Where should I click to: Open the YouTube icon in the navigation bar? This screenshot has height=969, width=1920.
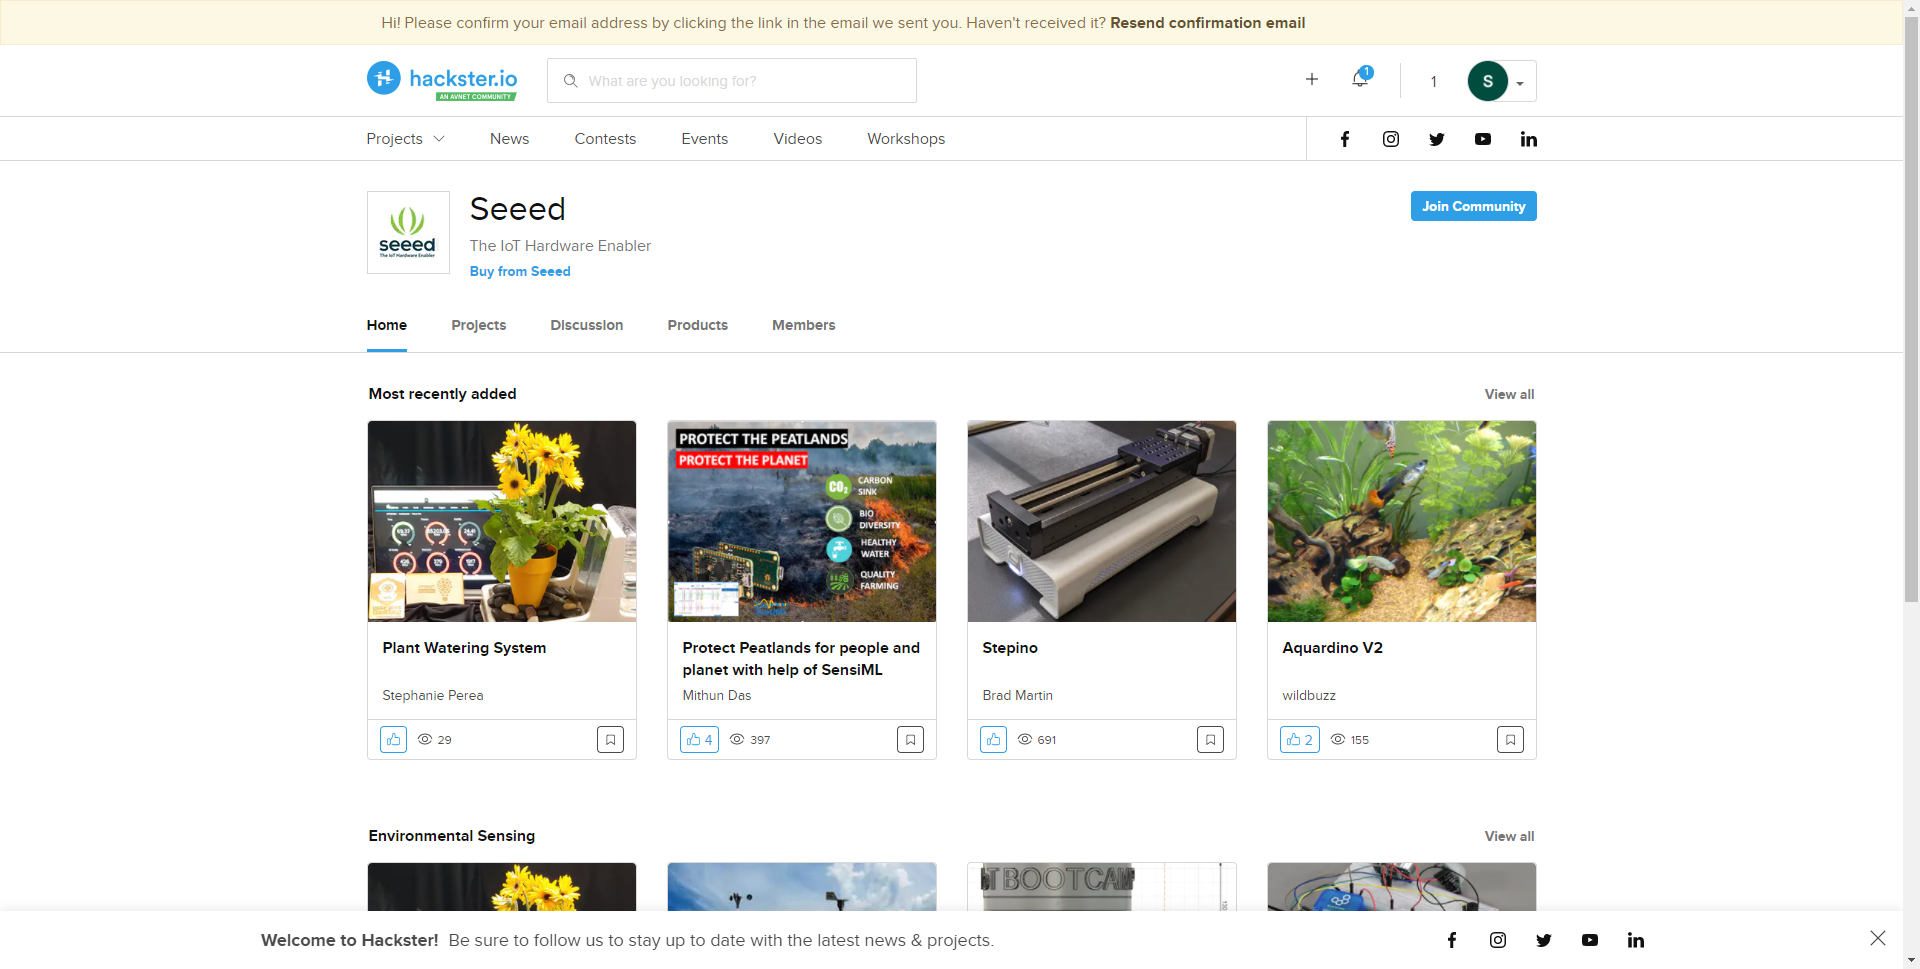[1483, 139]
